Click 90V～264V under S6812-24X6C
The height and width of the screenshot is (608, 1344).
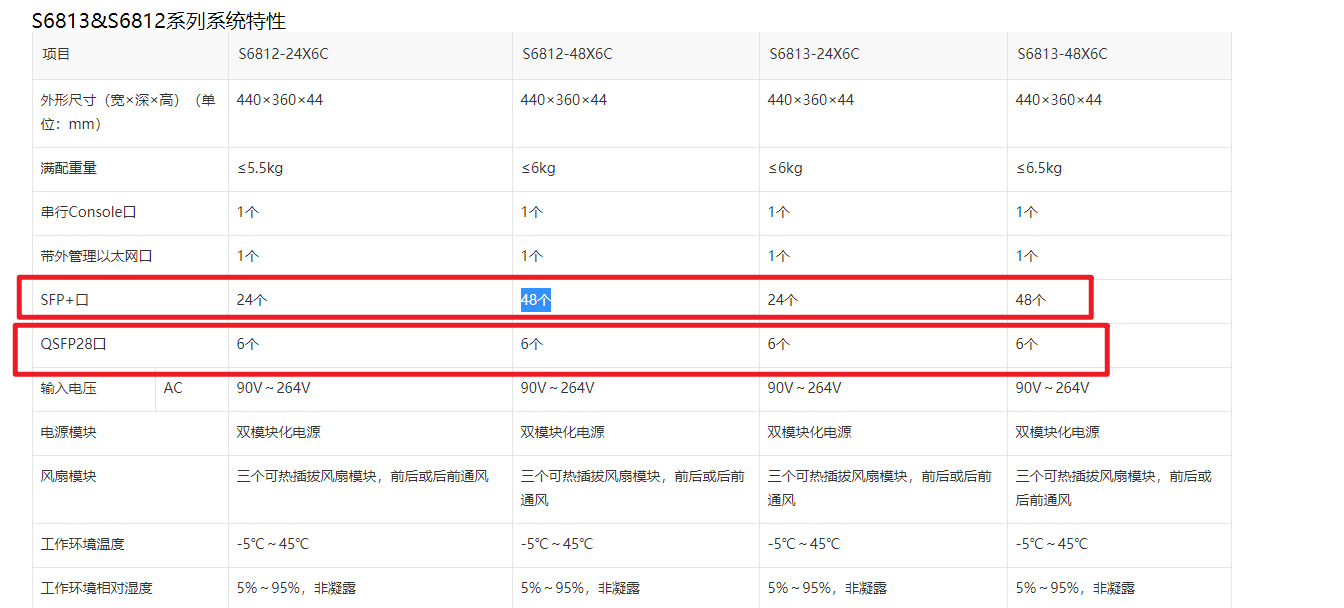[273, 388]
